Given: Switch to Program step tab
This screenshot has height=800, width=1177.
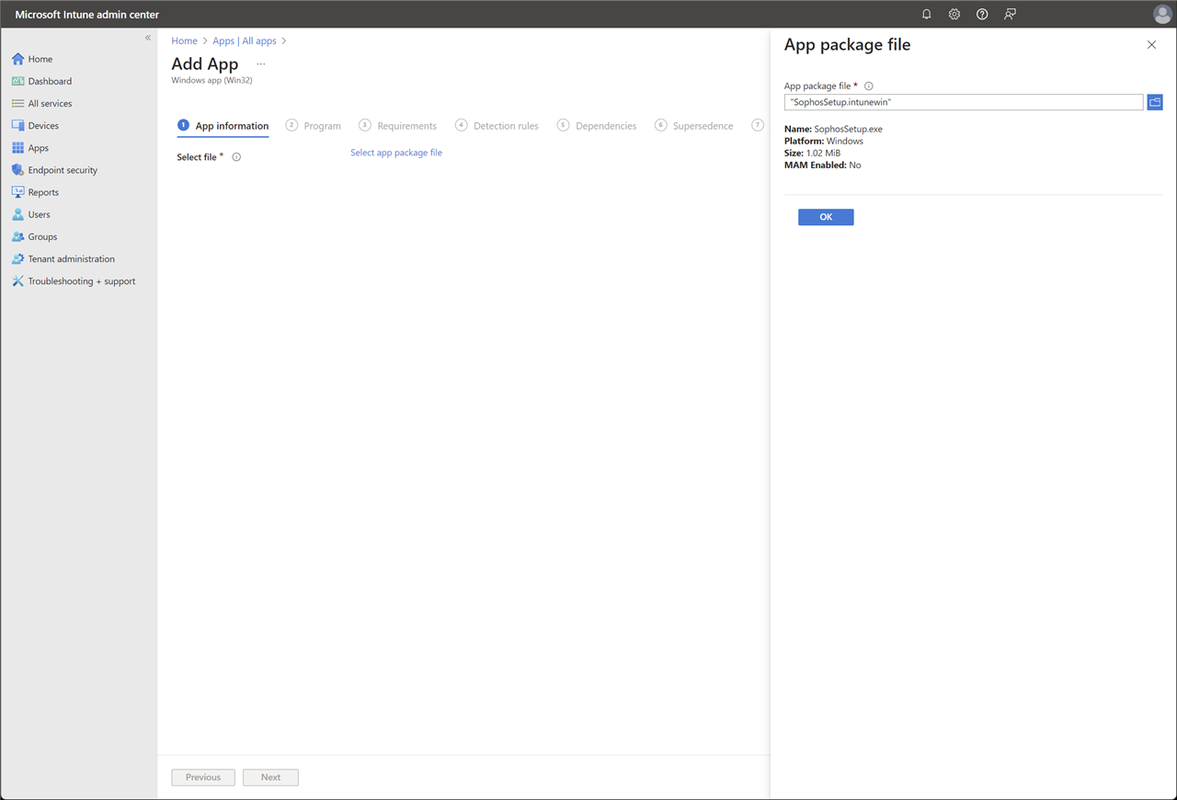Looking at the screenshot, I should point(313,125).
